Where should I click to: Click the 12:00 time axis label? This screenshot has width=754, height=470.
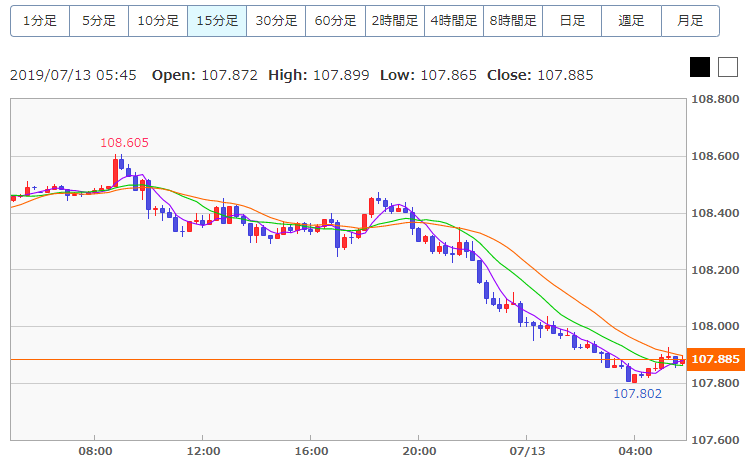click(x=203, y=451)
